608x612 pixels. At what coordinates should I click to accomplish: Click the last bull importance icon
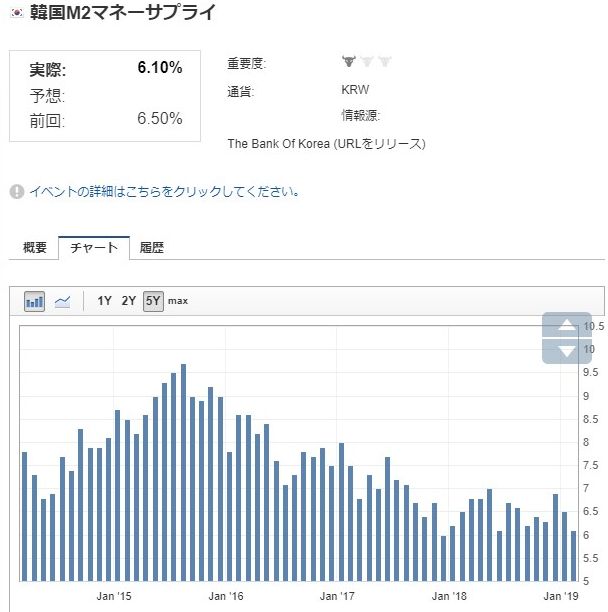click(x=385, y=62)
